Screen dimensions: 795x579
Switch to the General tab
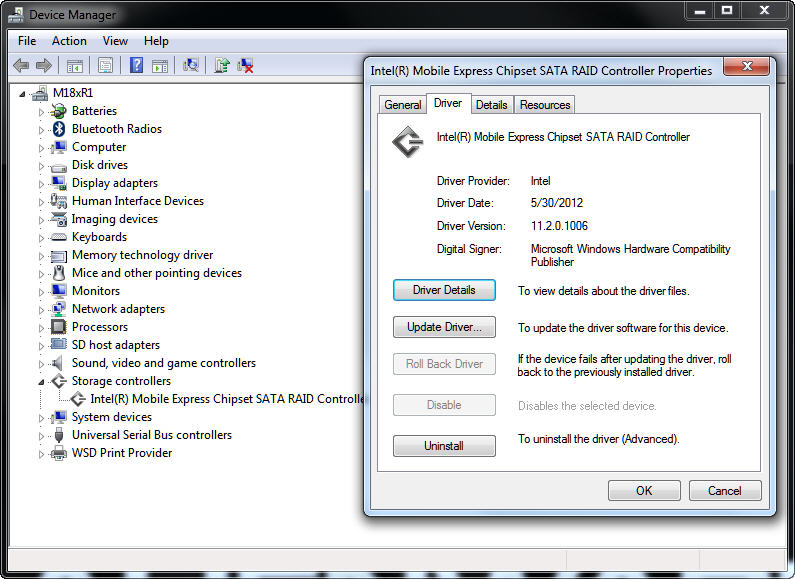(403, 105)
